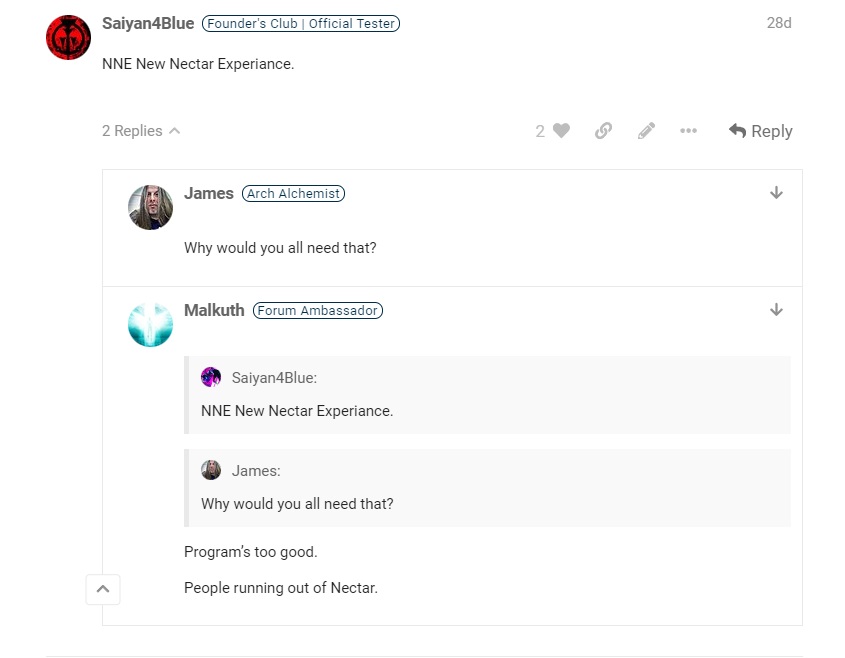
Task: Open Malkuth username link
Action: click(214, 310)
